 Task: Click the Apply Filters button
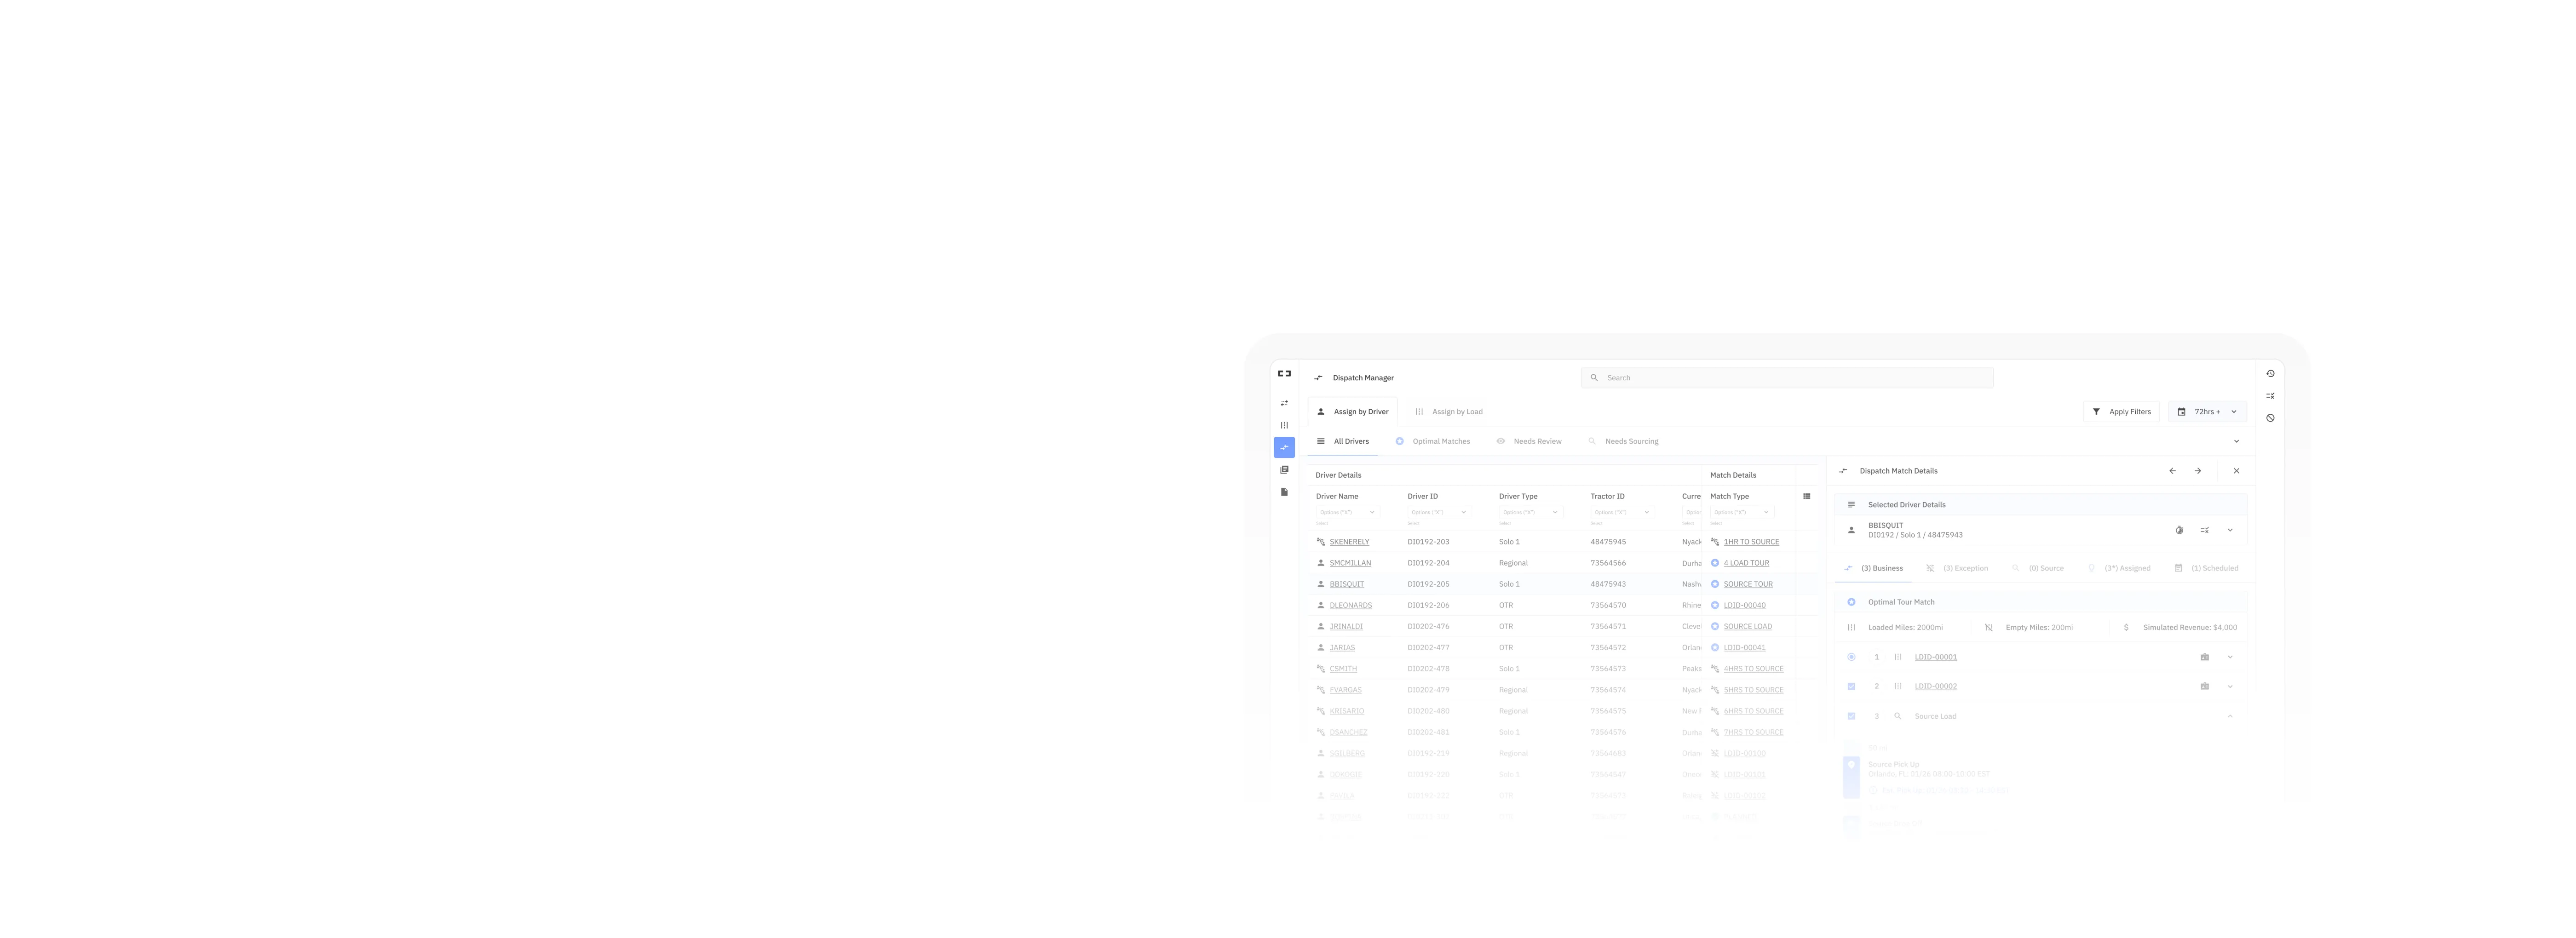2121,412
